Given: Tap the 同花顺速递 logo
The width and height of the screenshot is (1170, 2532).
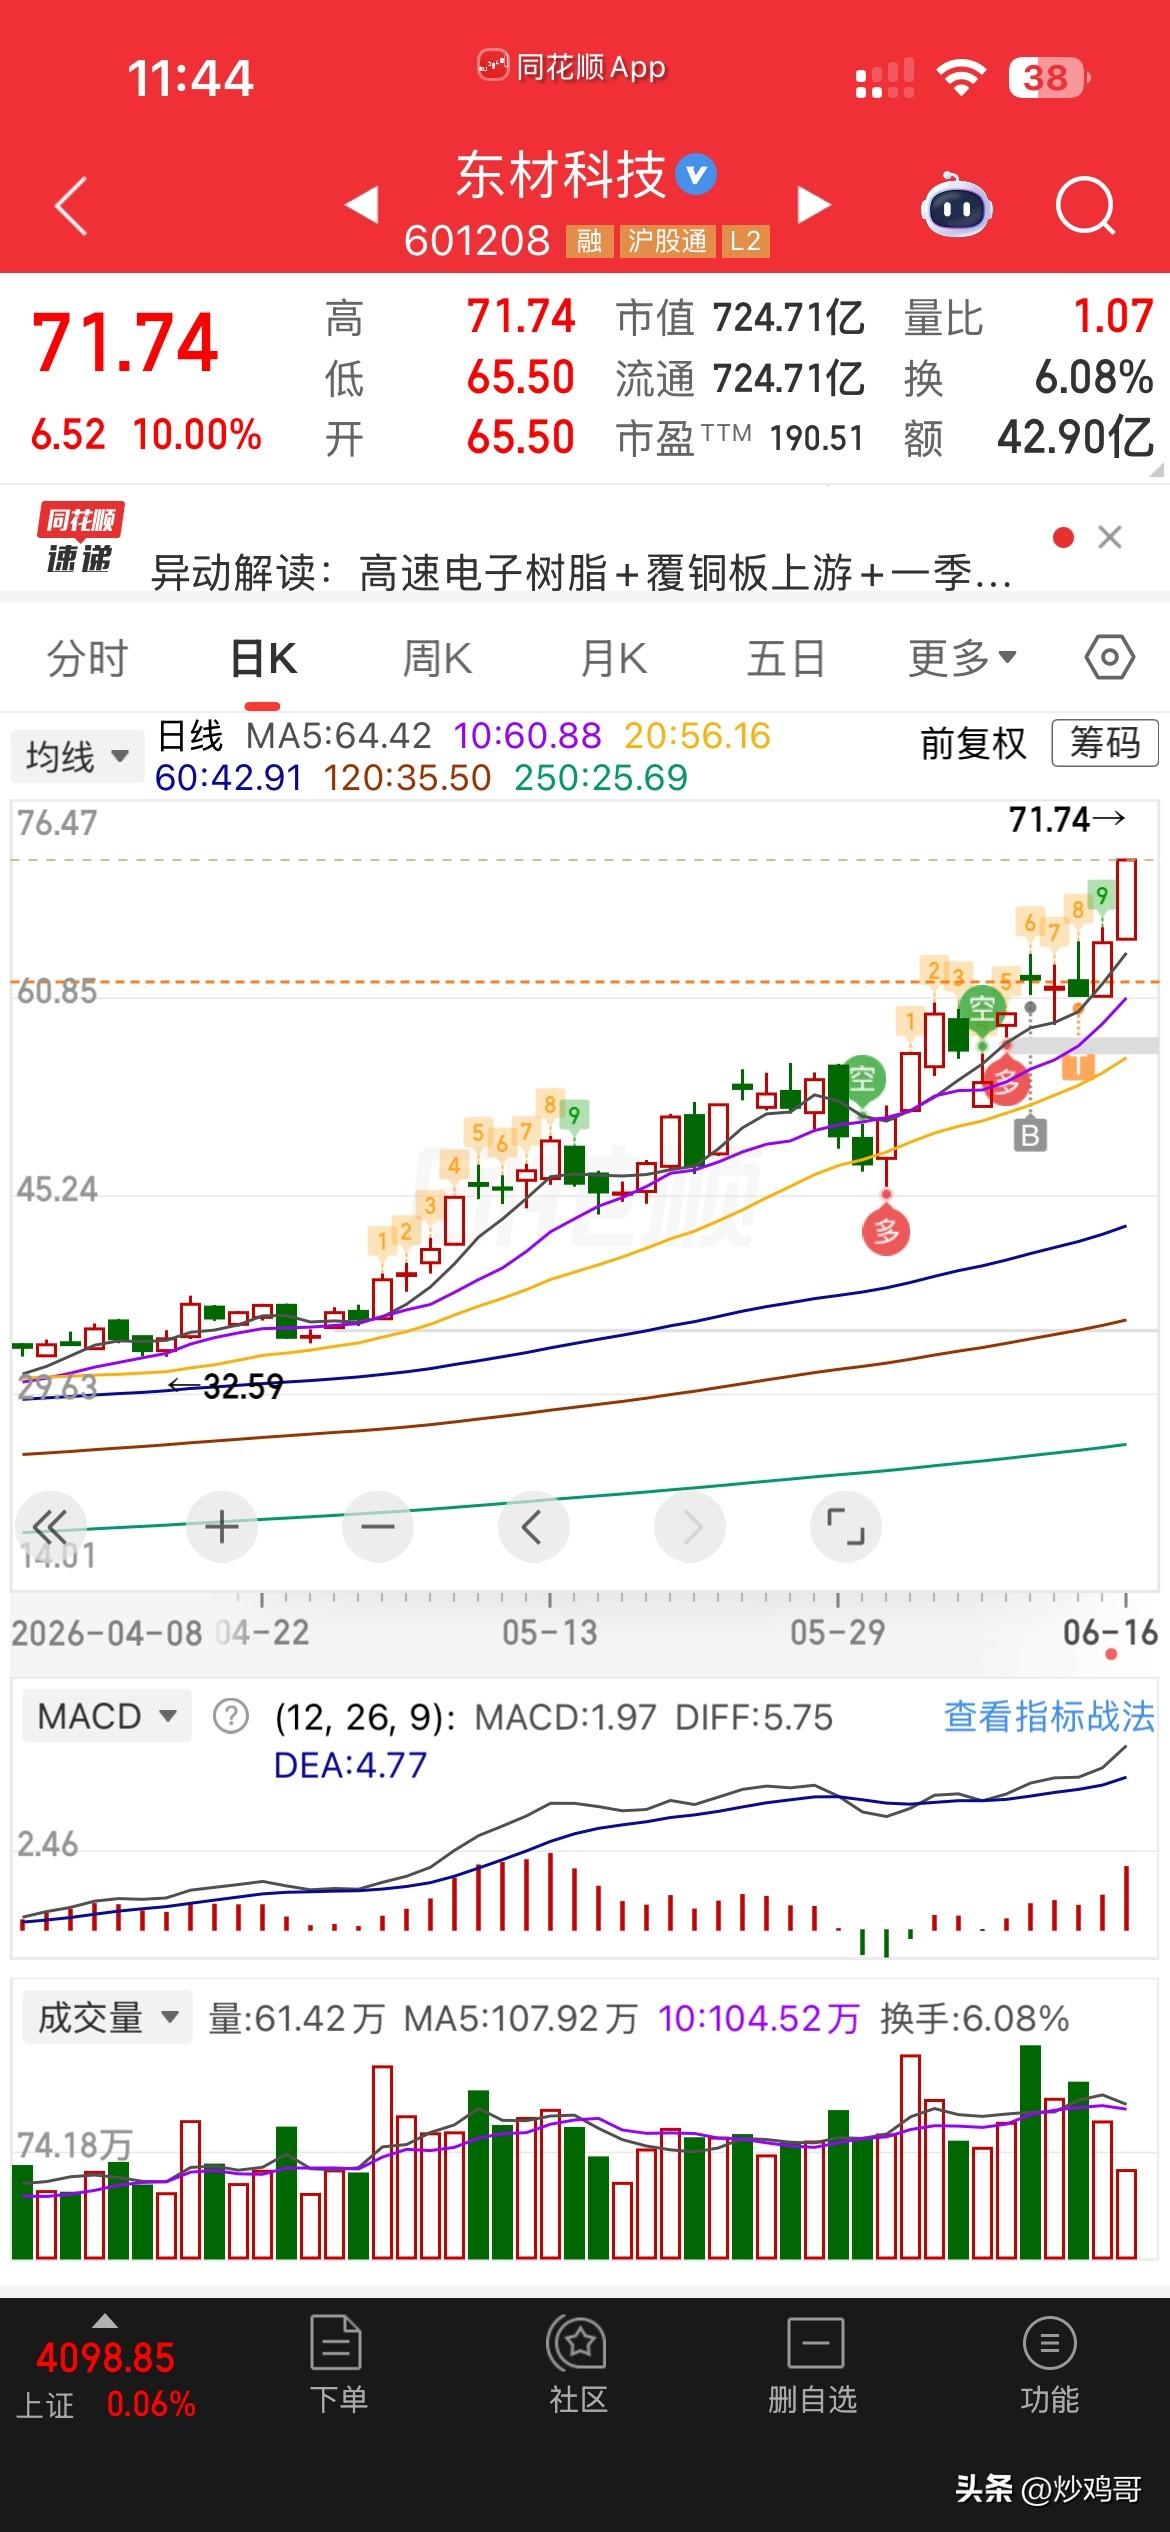Looking at the screenshot, I should point(80,538).
